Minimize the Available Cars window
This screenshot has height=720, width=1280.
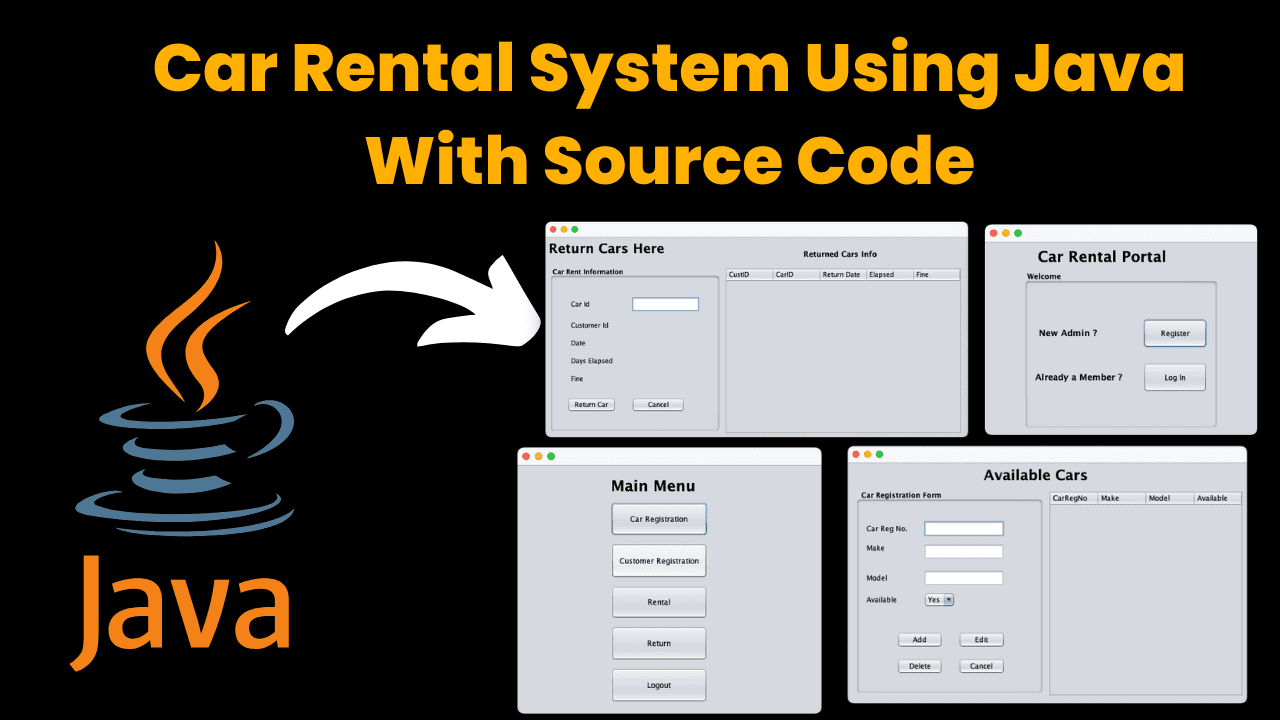pos(868,454)
